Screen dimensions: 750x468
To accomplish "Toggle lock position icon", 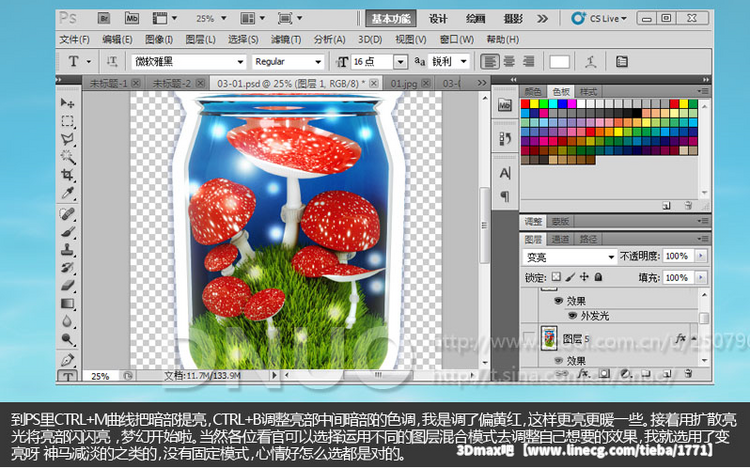I will click(584, 277).
